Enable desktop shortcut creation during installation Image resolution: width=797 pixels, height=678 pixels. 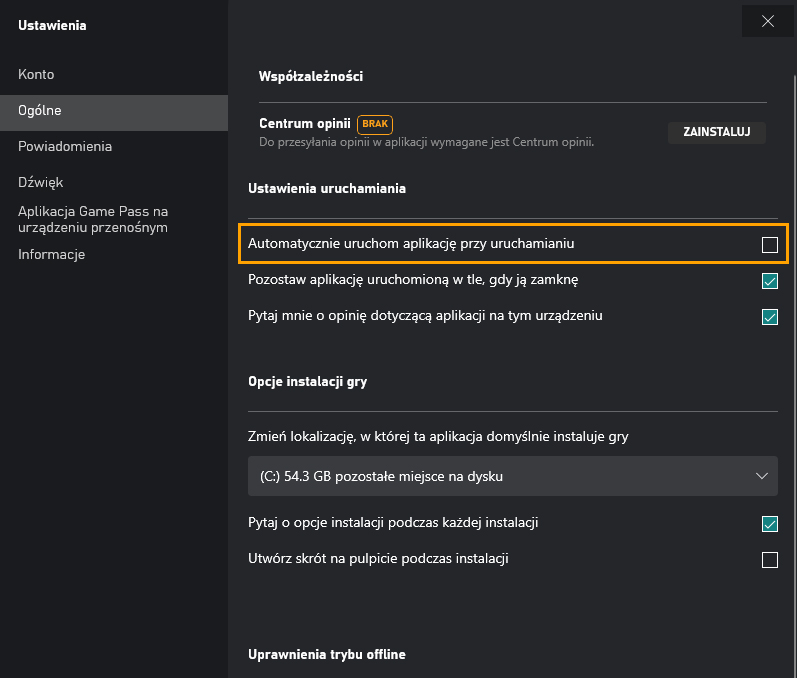tap(770, 560)
